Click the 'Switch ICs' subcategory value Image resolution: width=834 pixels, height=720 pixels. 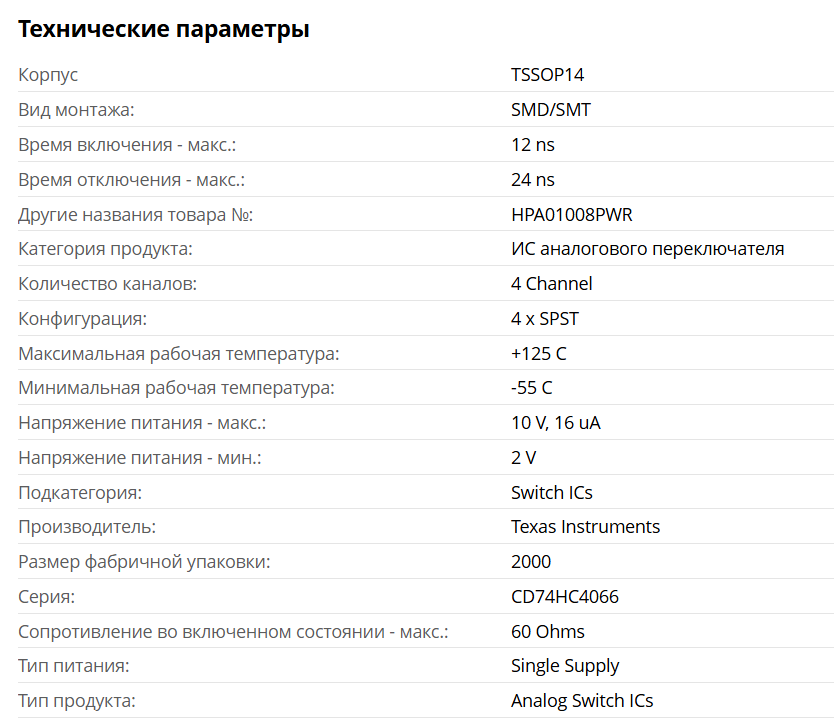click(551, 493)
